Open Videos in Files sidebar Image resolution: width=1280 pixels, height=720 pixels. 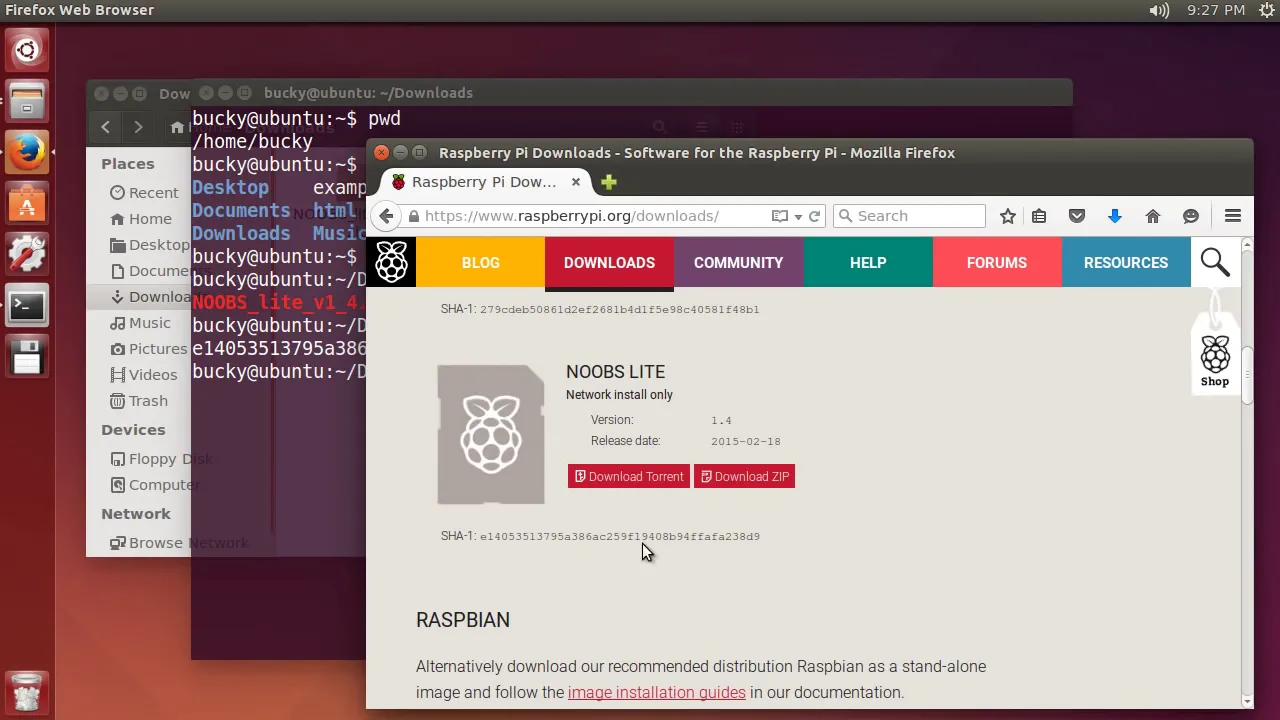tap(143, 375)
